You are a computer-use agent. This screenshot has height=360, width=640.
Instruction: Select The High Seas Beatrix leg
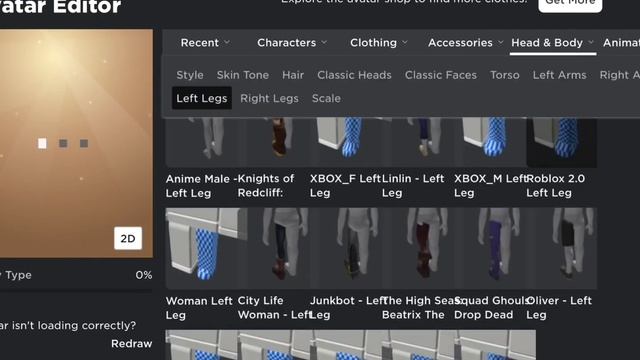[418, 249]
